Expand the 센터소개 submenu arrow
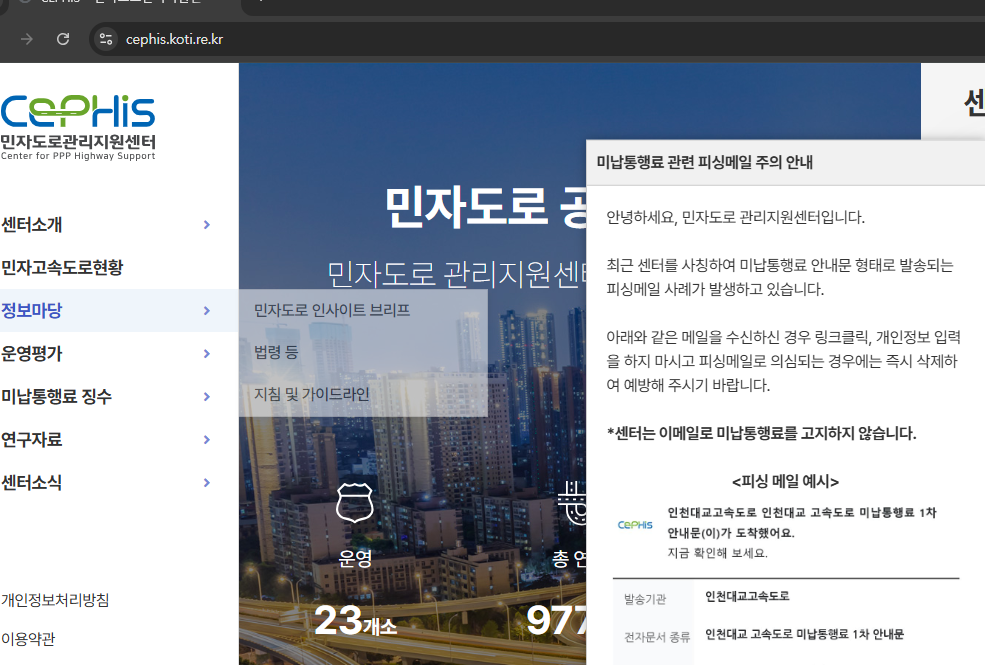This screenshot has height=665, width=985. click(x=207, y=226)
